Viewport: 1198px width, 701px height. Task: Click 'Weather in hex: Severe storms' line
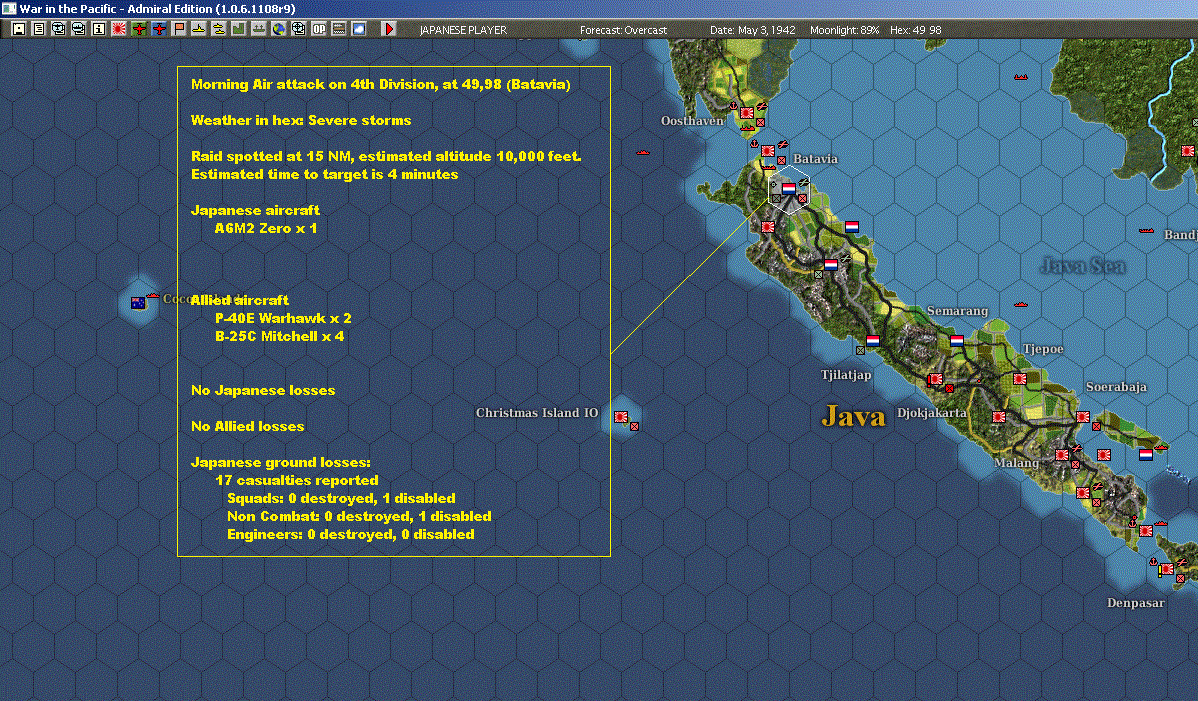(x=301, y=120)
